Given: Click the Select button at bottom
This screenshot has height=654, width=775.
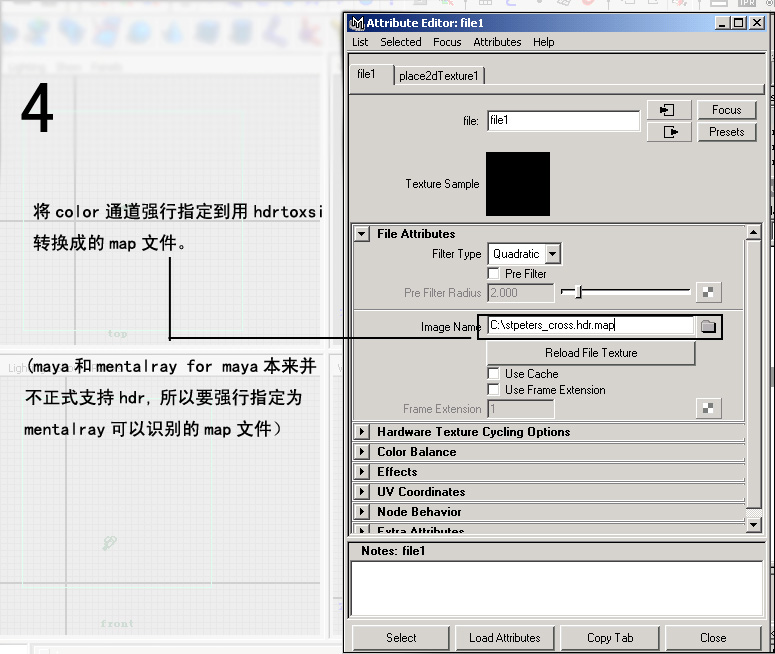Looking at the screenshot, I should [x=401, y=638].
